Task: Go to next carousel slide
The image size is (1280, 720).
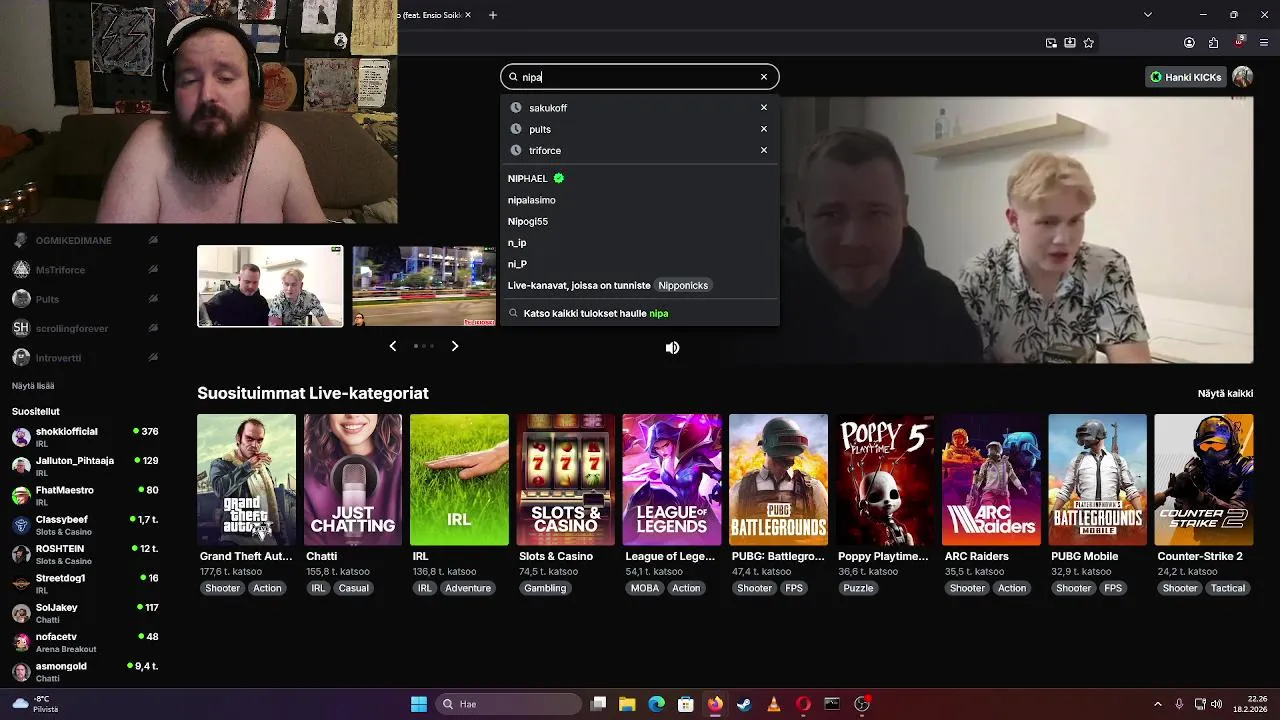Action: tap(455, 346)
